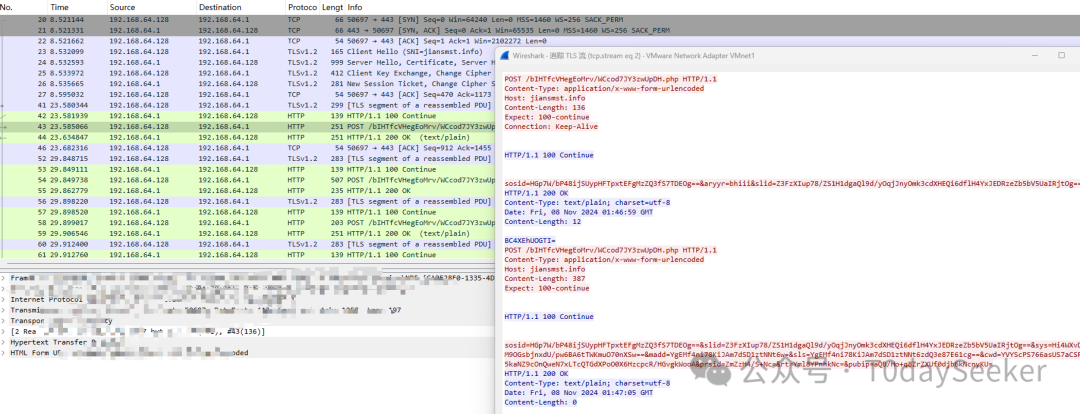
Task: Select packet 24 Server Hello, Certificate row
Action: 248,63
